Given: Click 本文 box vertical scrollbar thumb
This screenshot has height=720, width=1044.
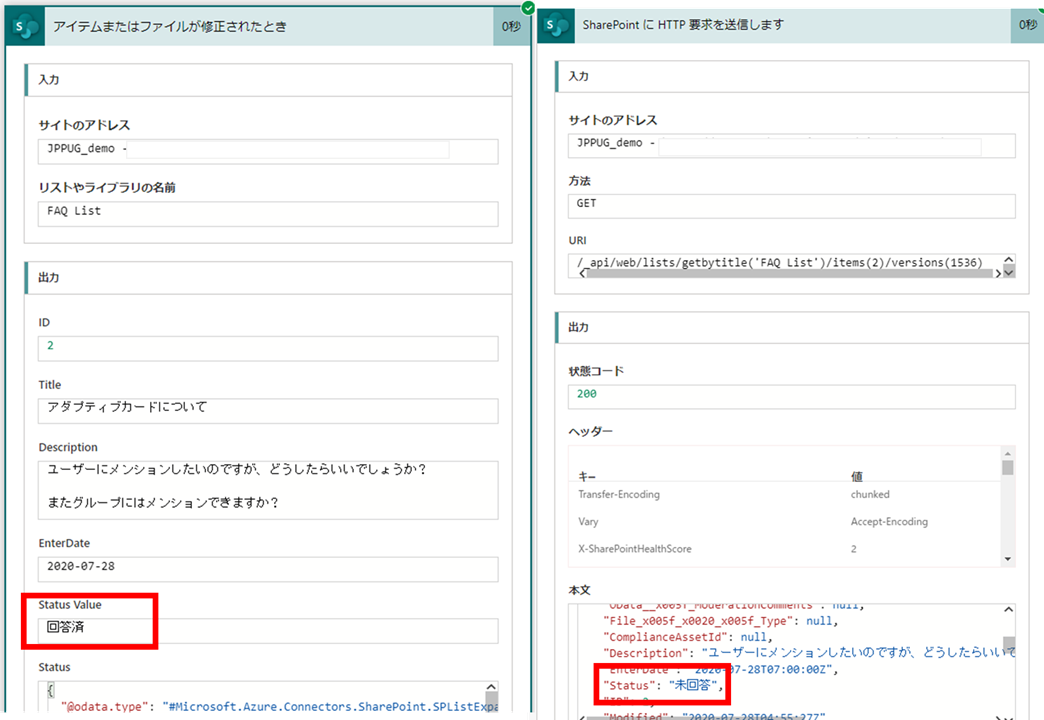Looking at the screenshot, I should click(1009, 645).
